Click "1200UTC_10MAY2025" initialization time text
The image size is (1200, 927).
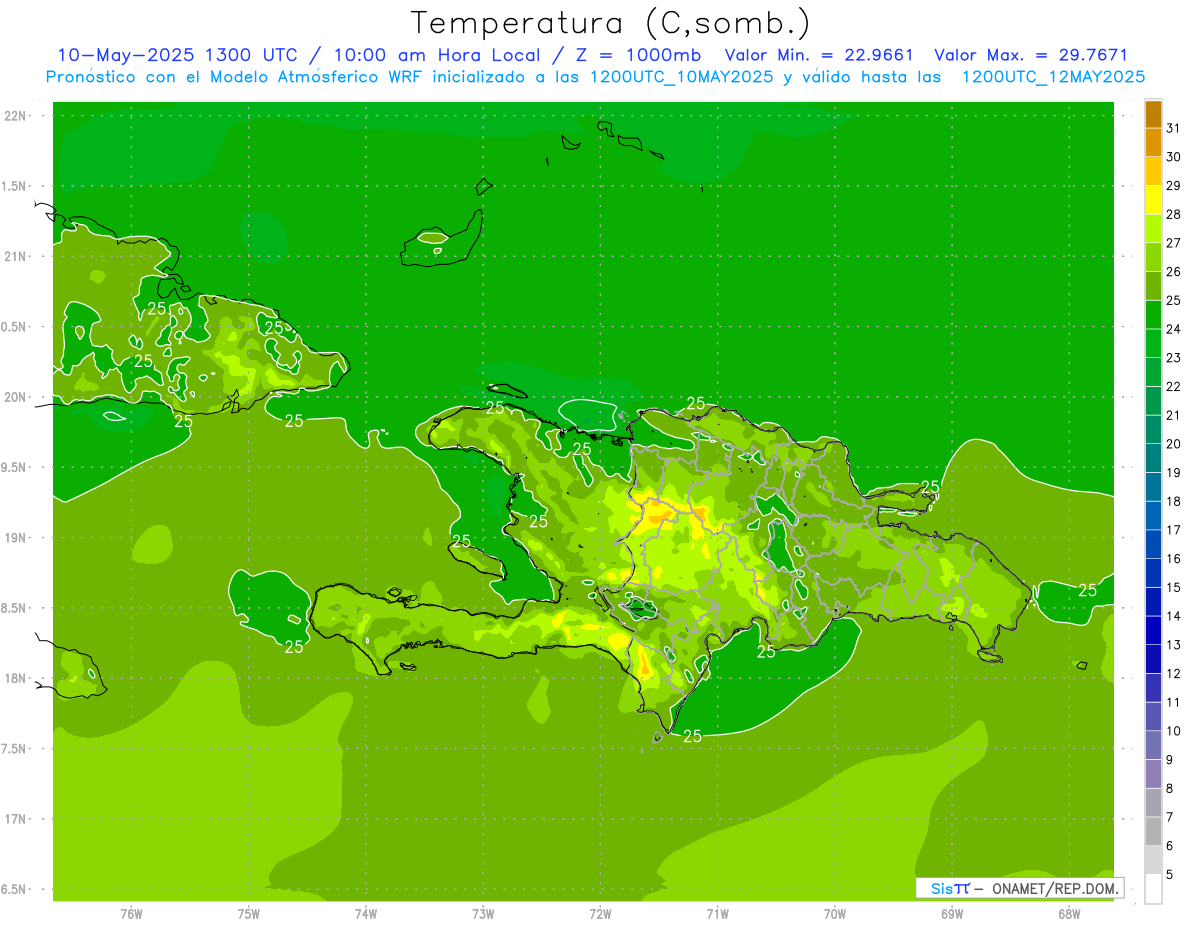click(681, 76)
